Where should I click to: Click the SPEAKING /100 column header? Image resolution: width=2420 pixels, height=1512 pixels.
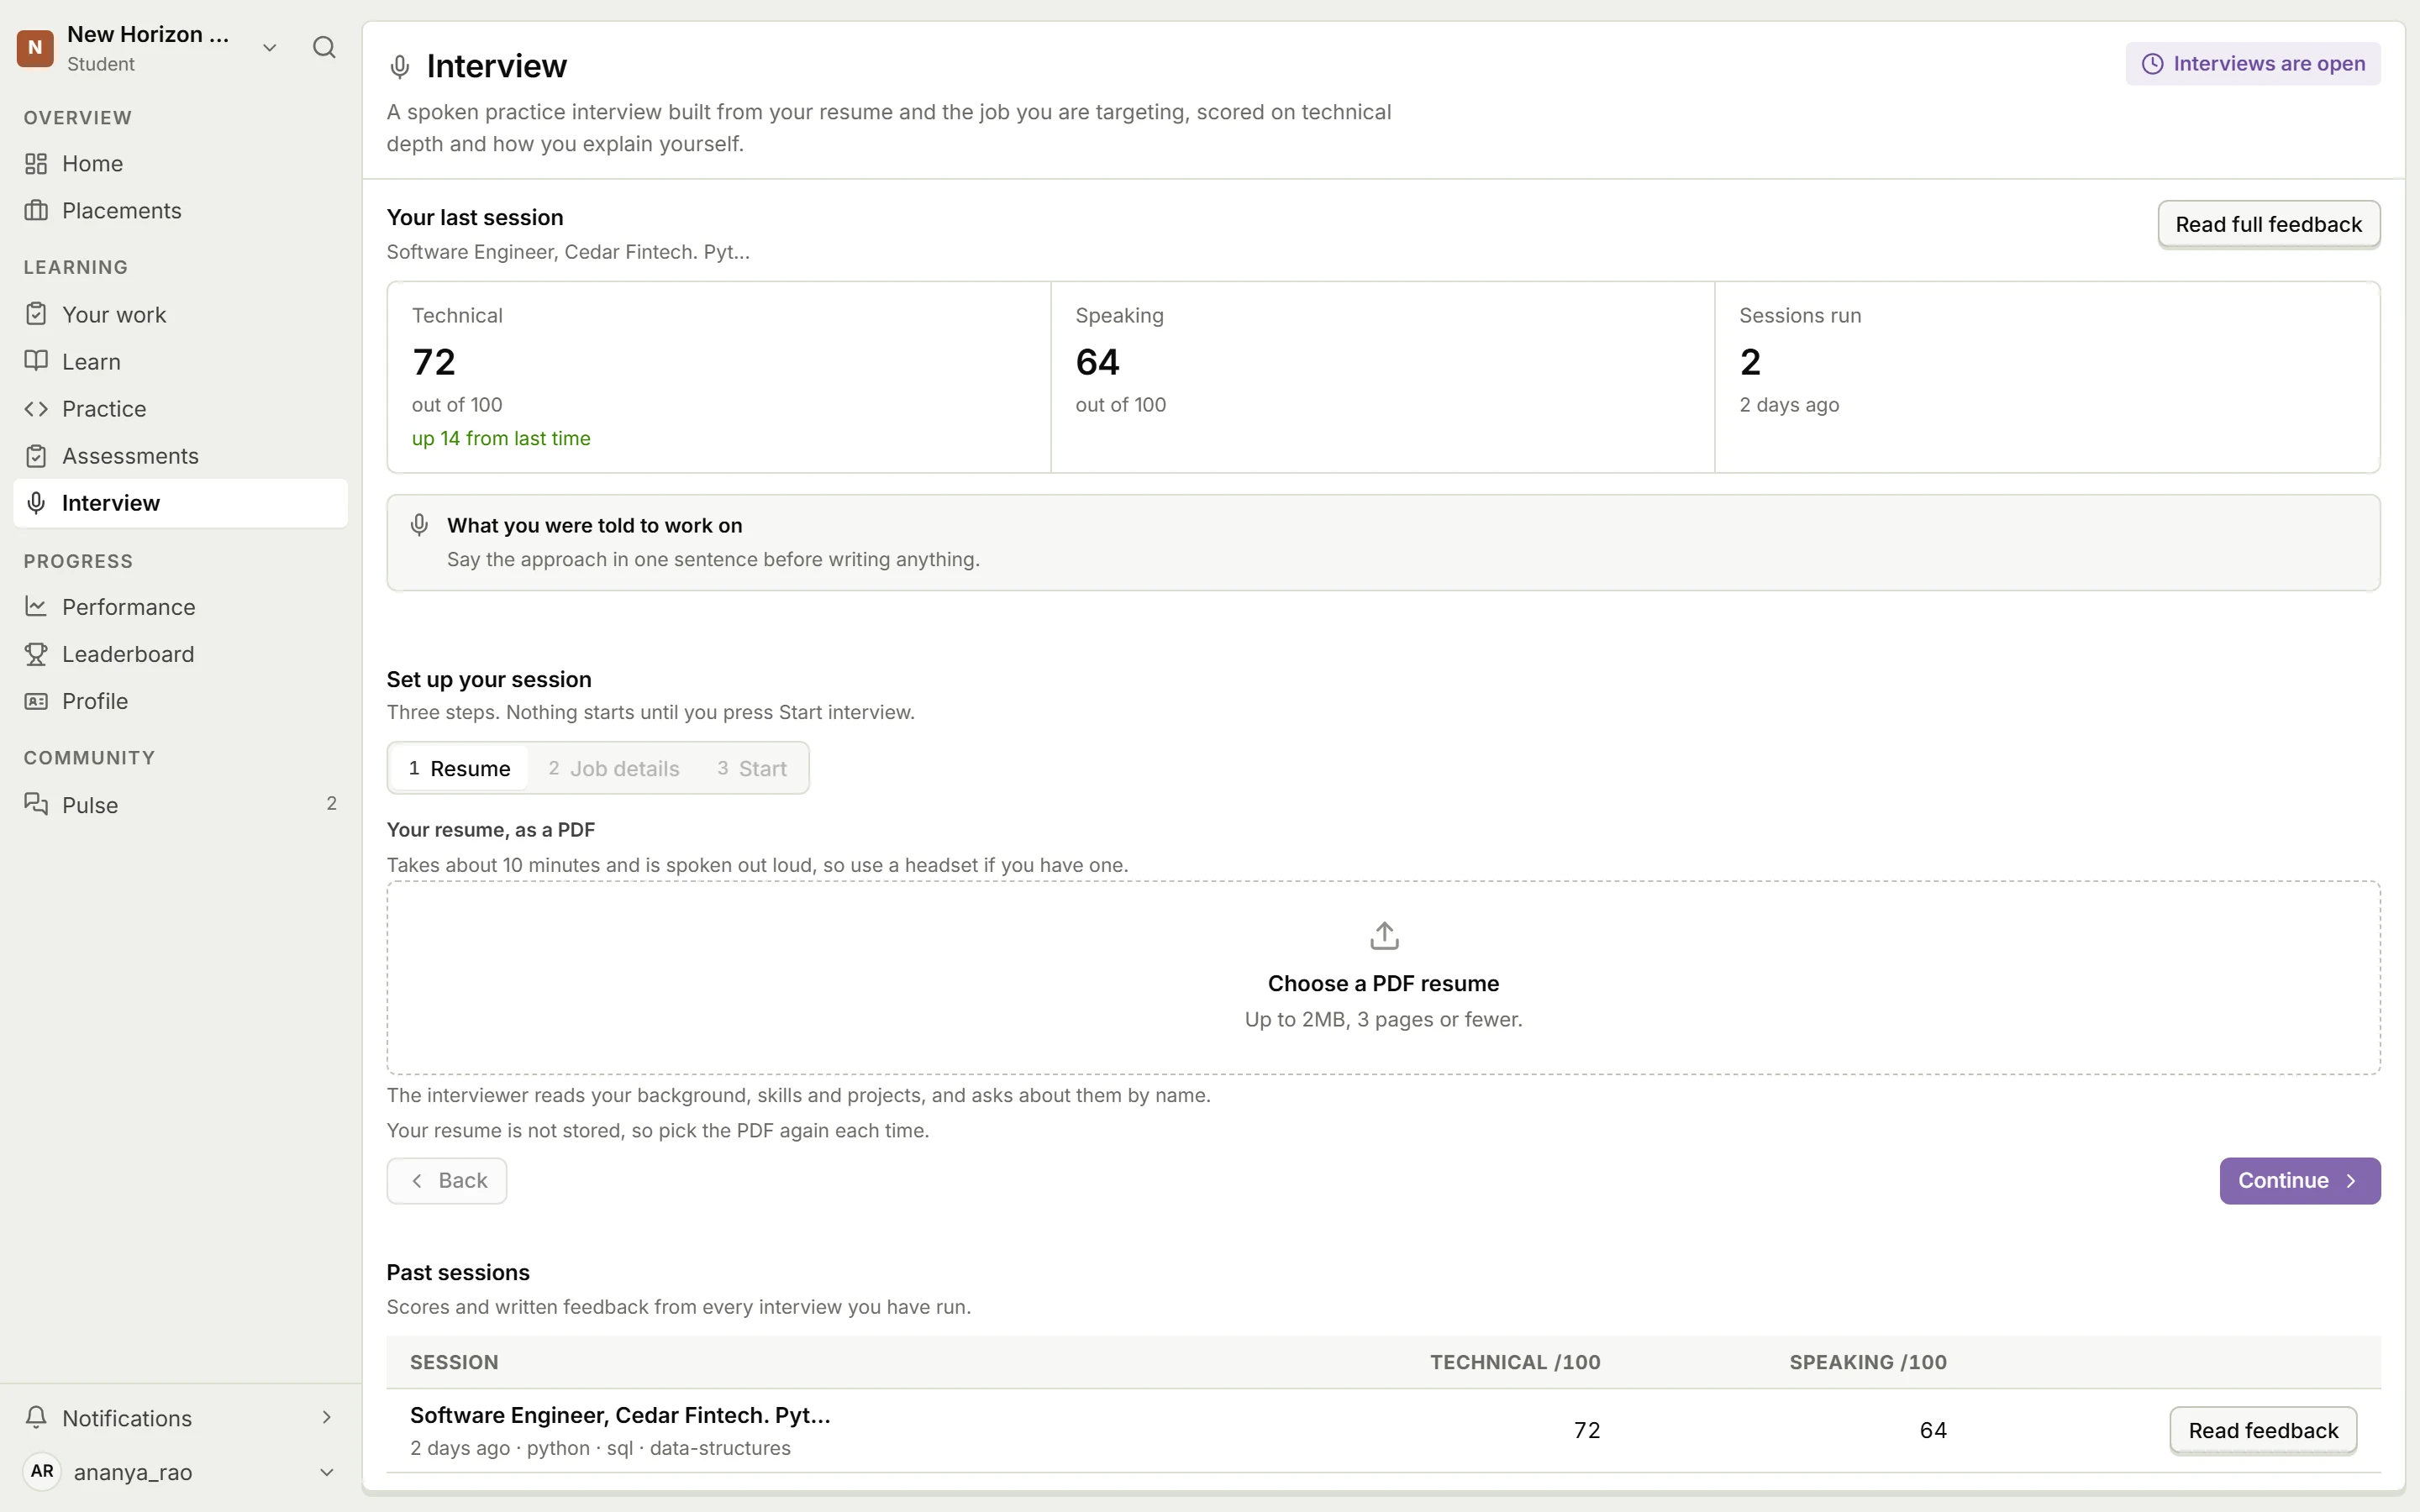click(x=1868, y=1362)
